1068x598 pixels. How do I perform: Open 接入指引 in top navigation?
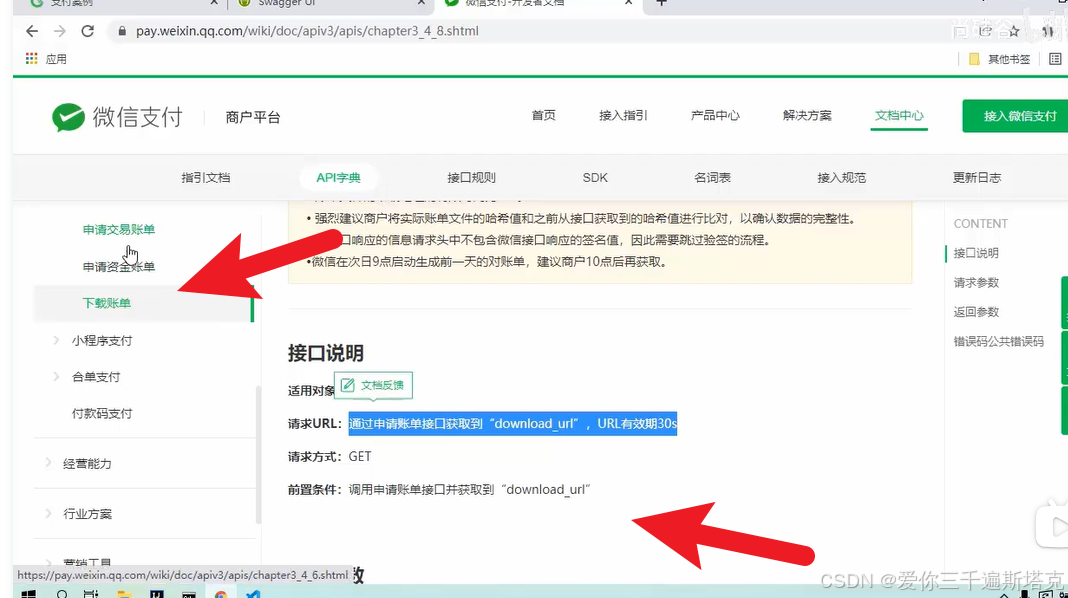pyautogui.click(x=623, y=115)
